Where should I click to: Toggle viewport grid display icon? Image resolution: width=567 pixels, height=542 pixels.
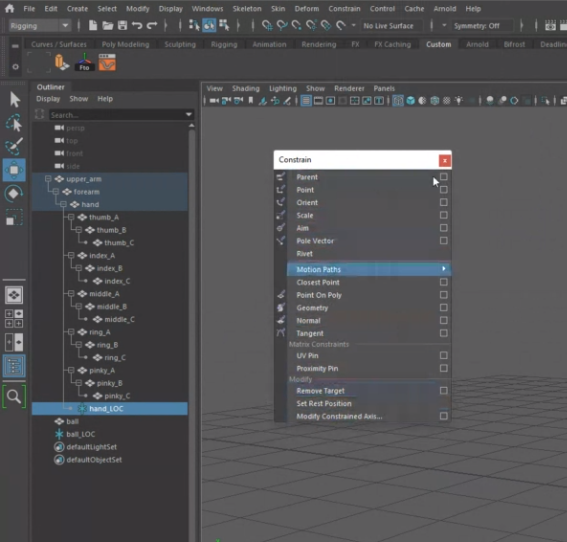[306, 101]
